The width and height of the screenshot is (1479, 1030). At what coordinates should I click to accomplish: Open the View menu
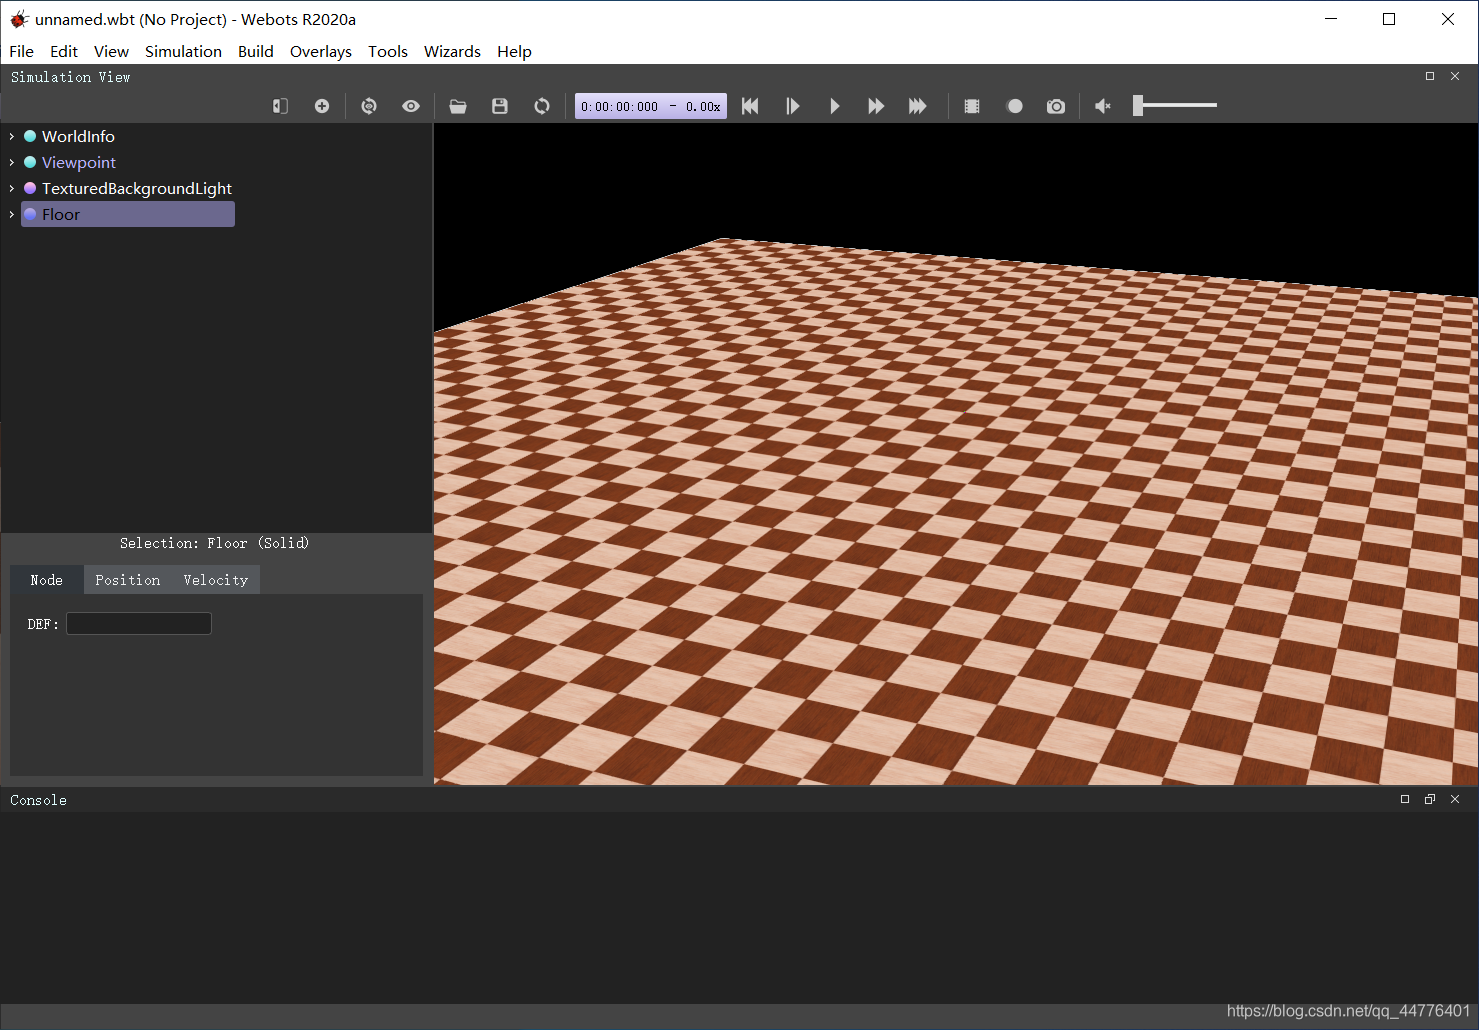point(111,51)
